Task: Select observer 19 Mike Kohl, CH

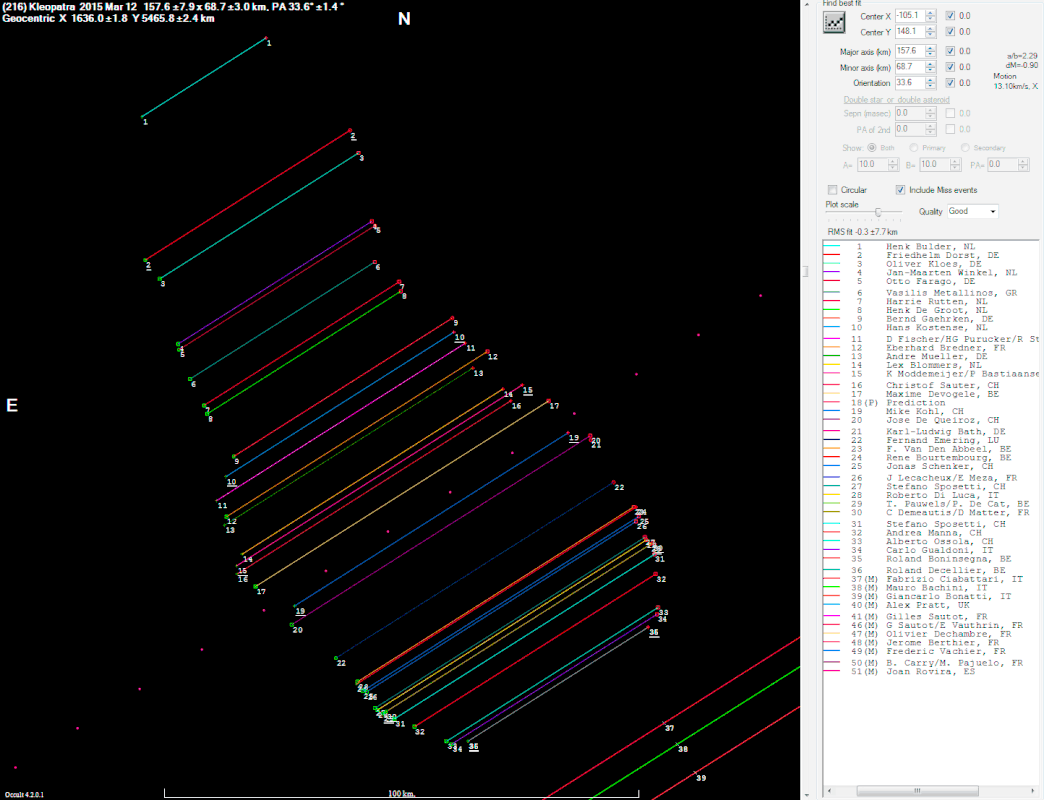Action: pos(930,411)
